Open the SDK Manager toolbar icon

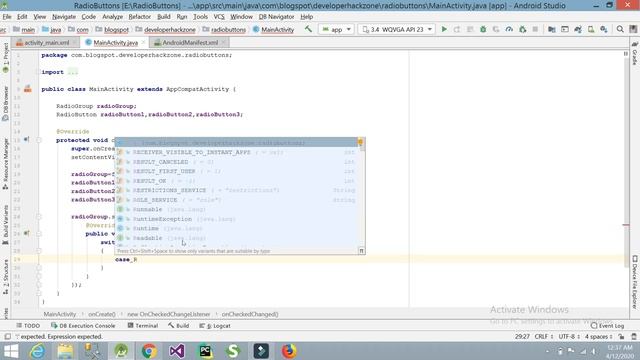(604, 29)
